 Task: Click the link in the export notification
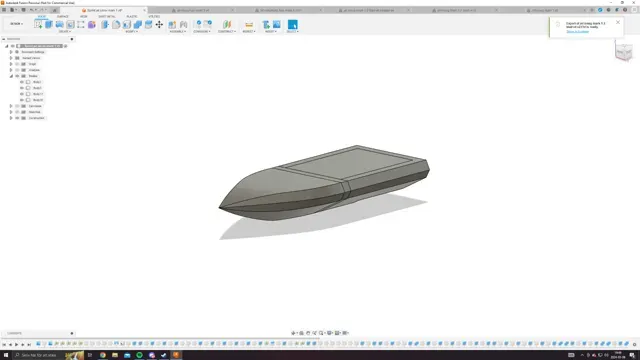577,31
